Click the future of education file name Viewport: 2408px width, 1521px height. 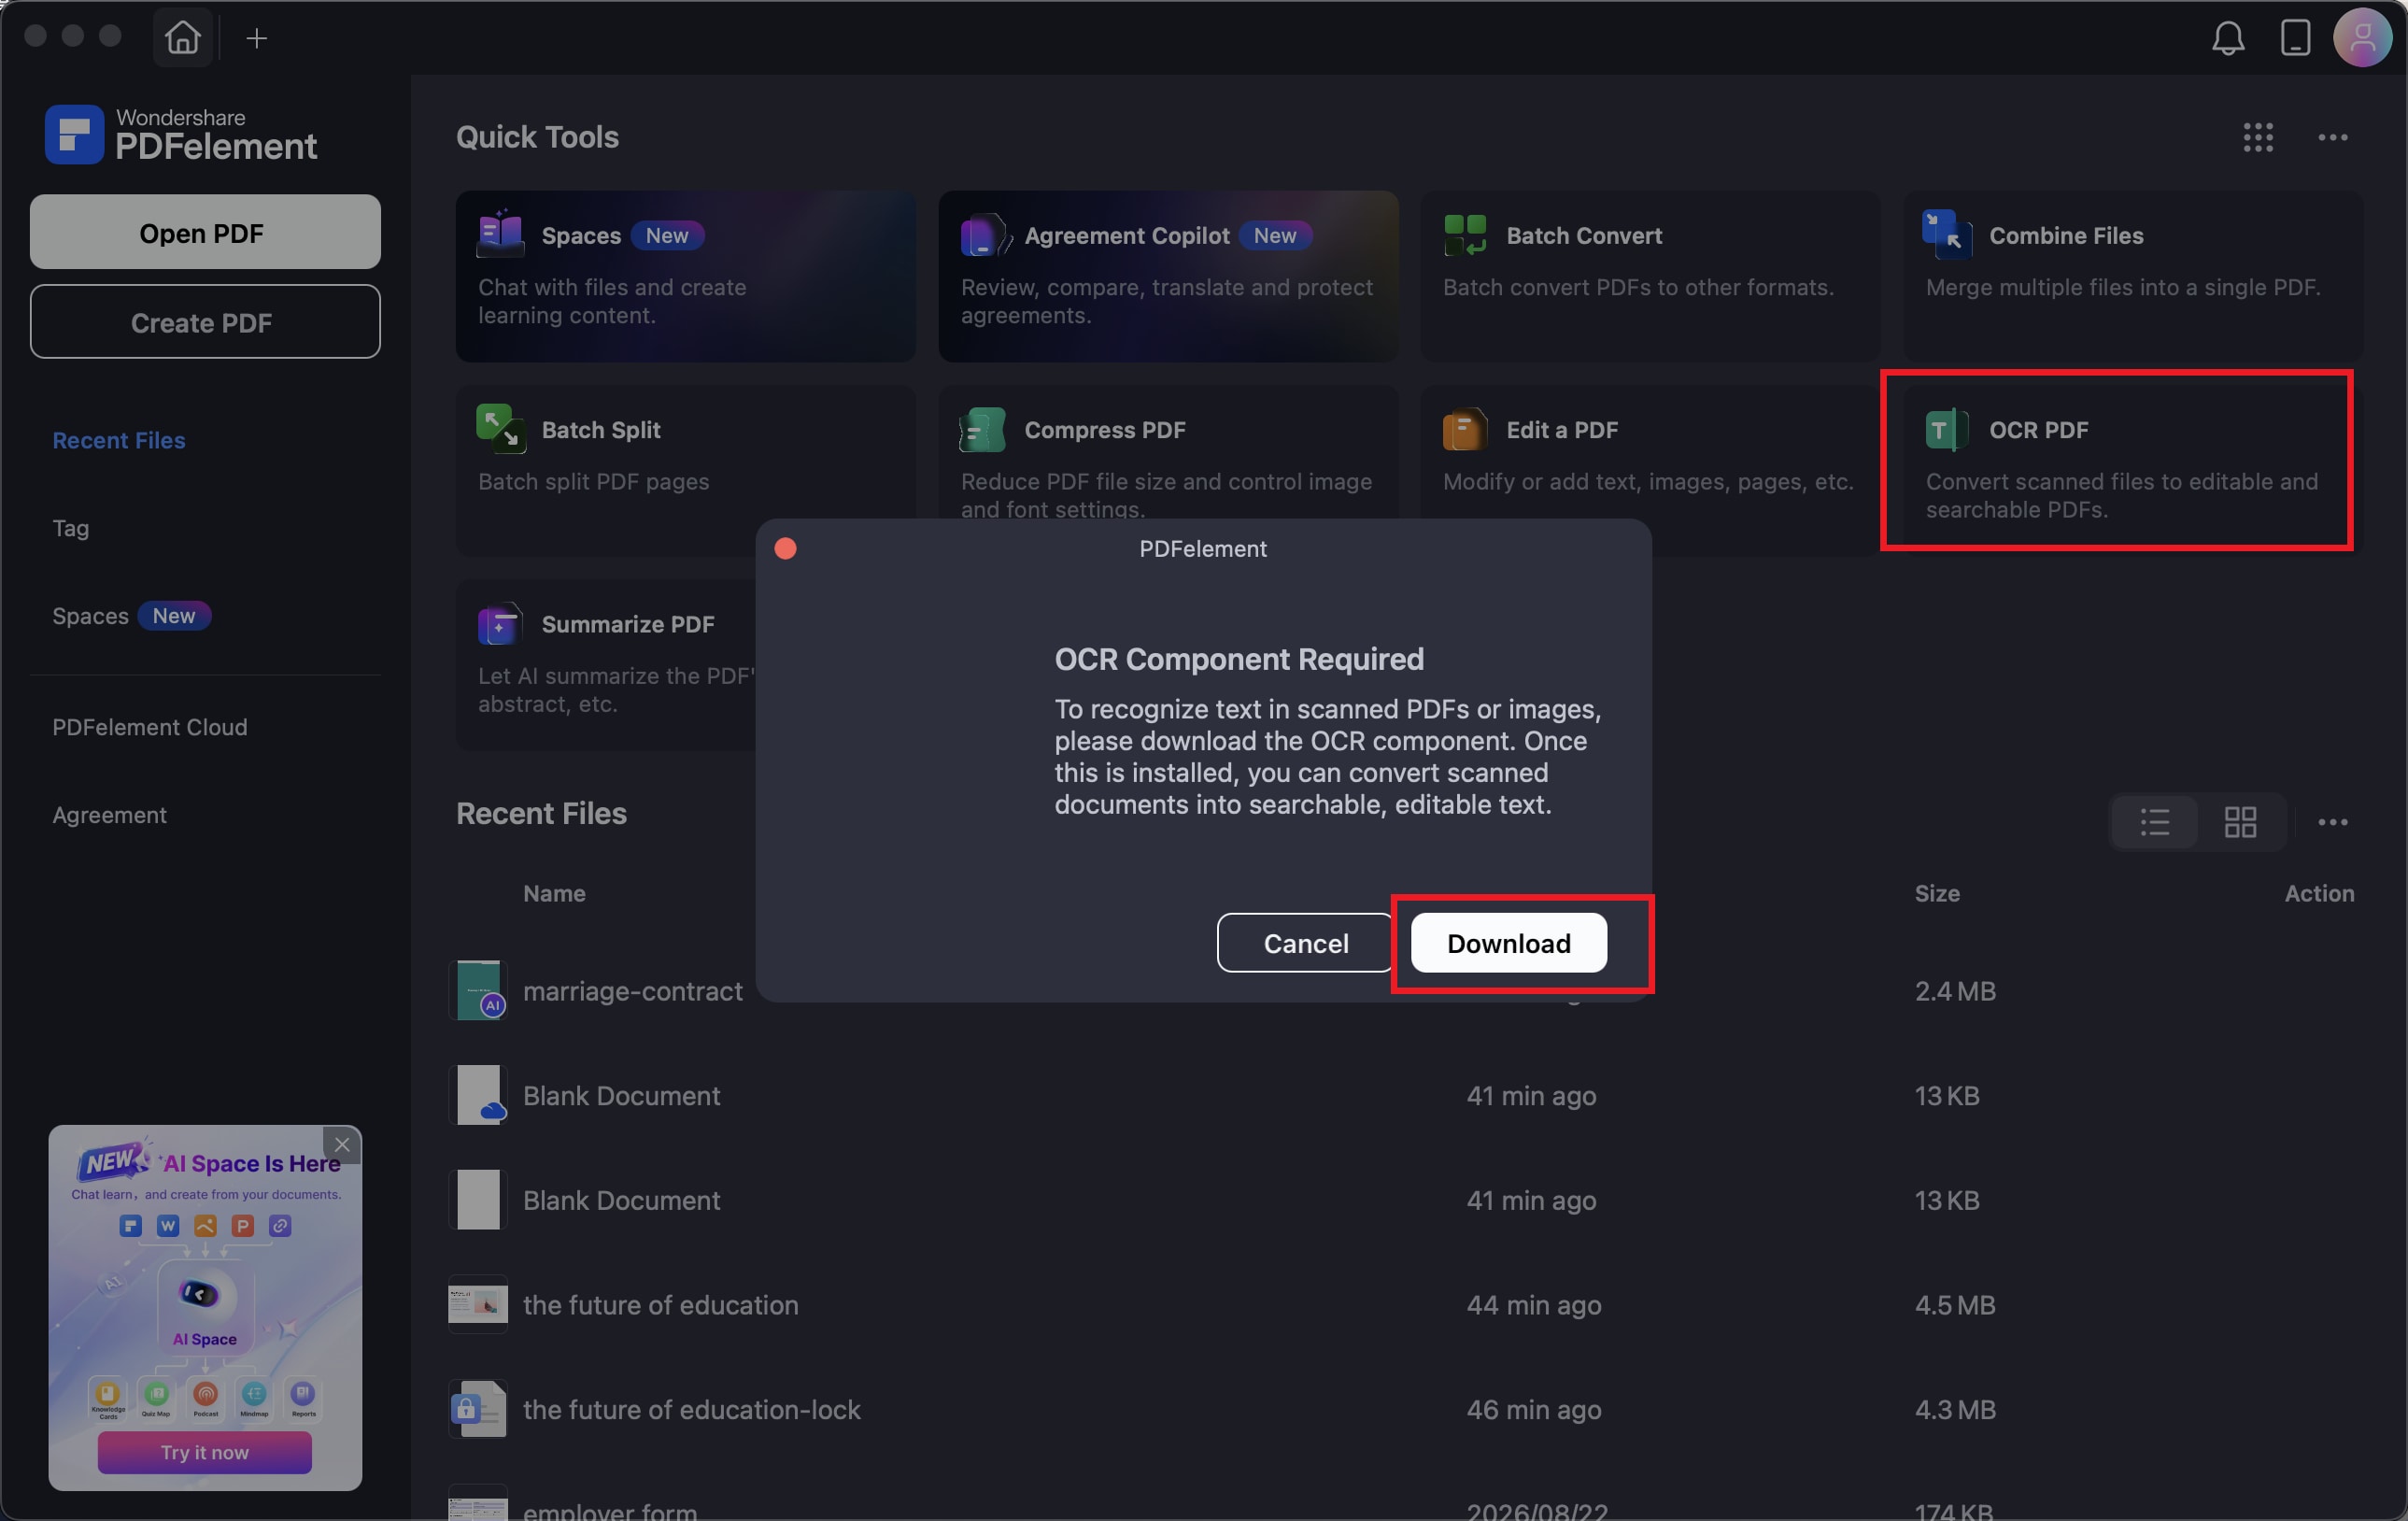[661, 1305]
